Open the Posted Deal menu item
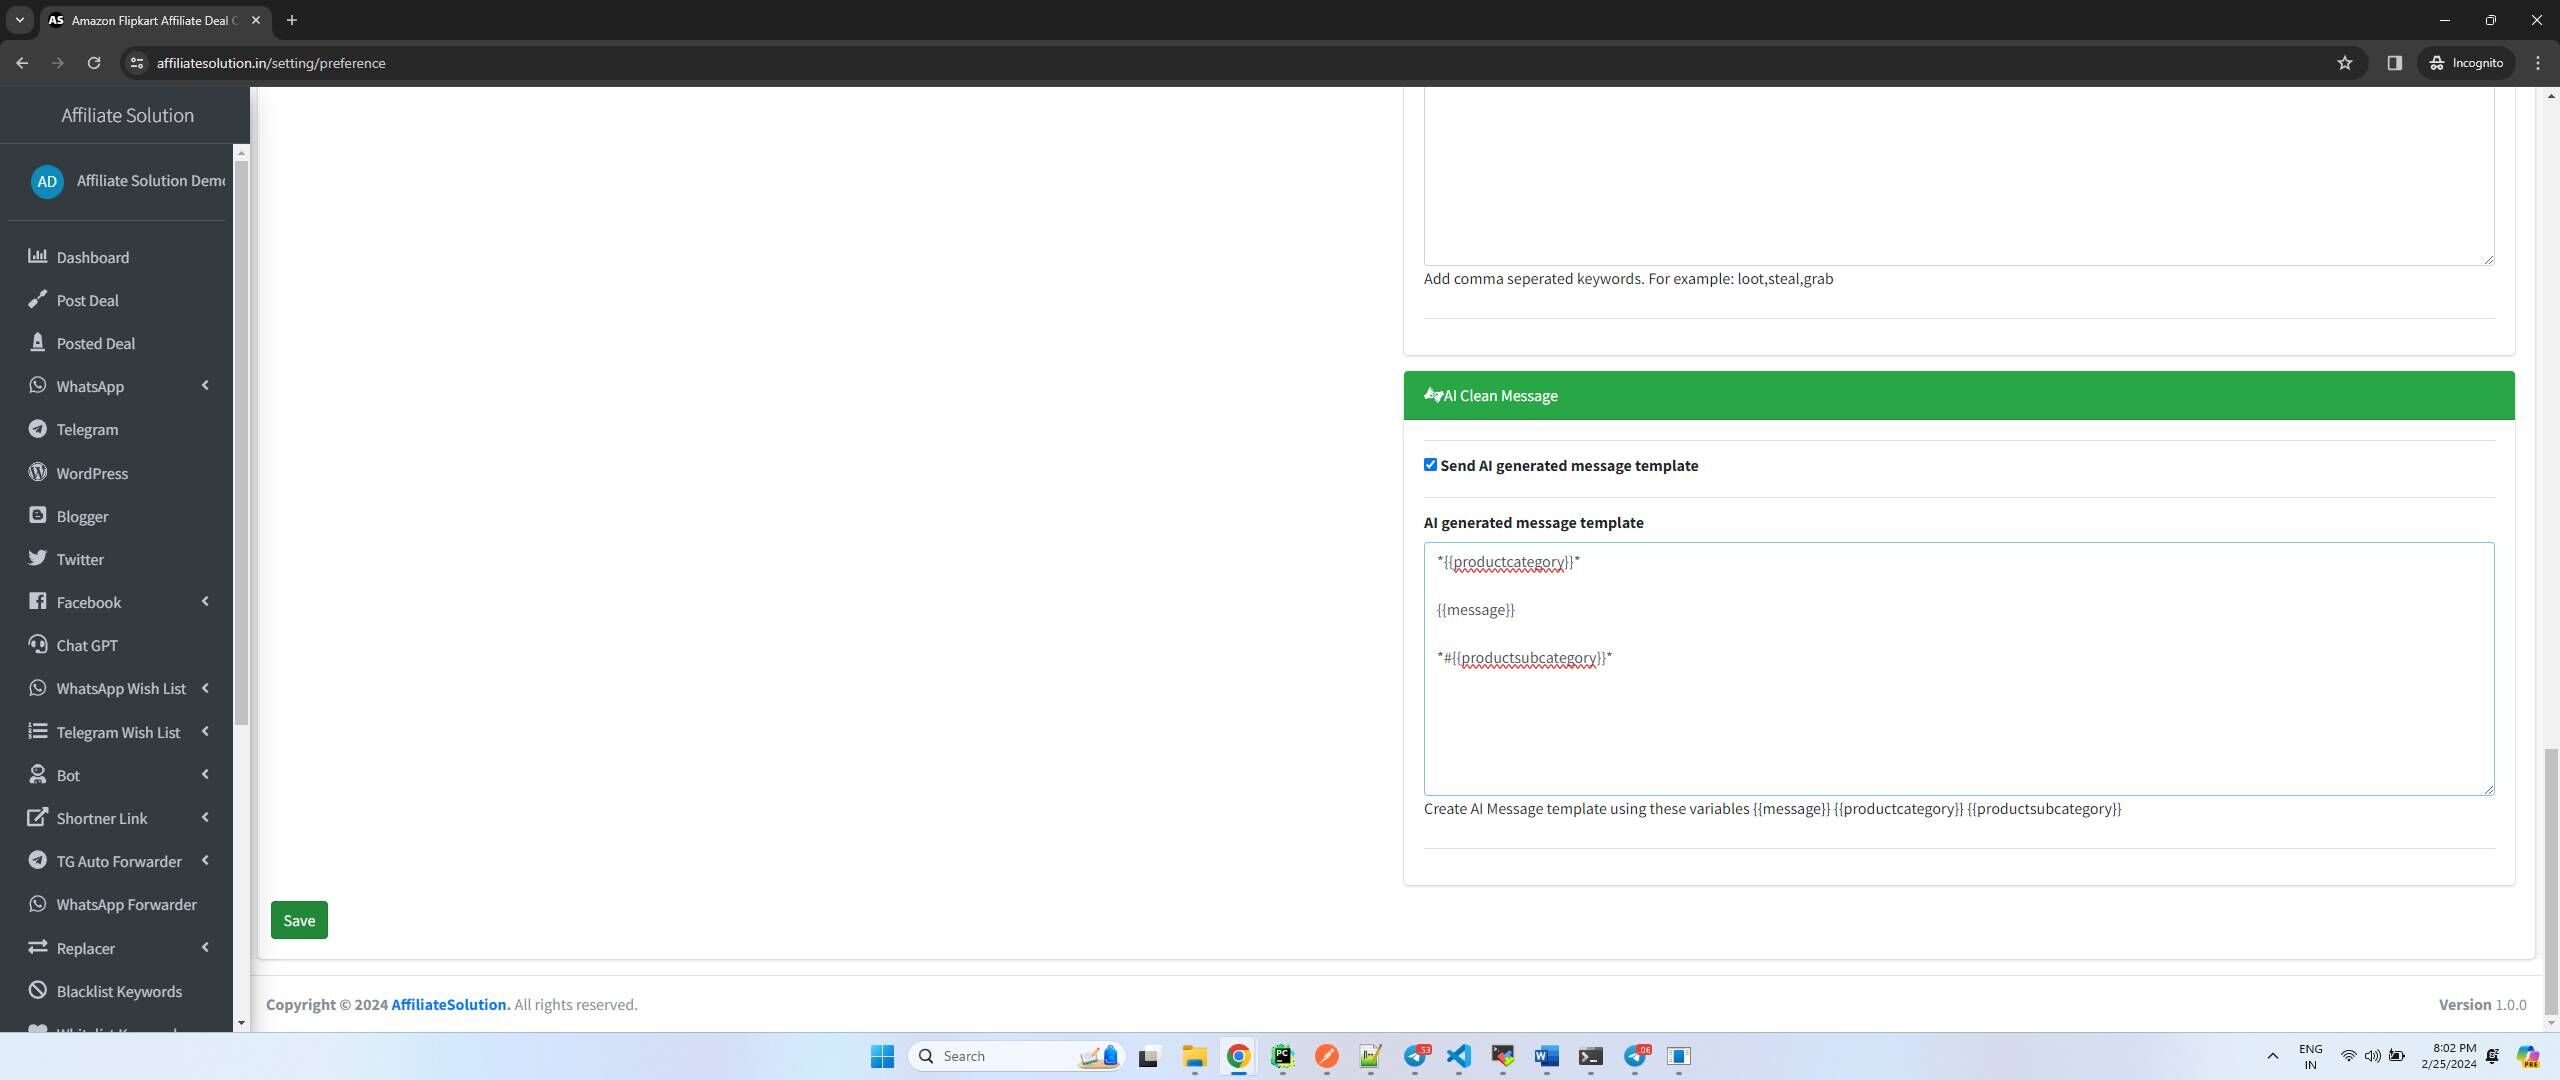This screenshot has height=1080, width=2560. point(95,343)
